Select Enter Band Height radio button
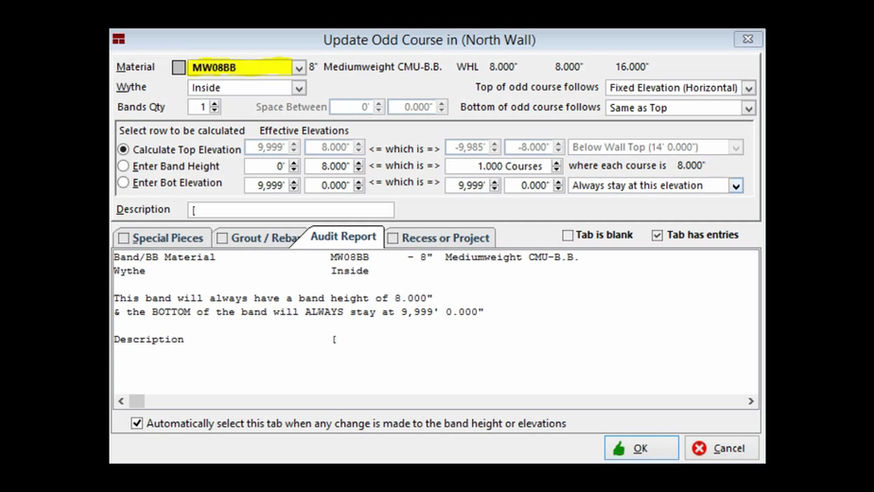Viewport: 874px width, 492px height. point(123,166)
